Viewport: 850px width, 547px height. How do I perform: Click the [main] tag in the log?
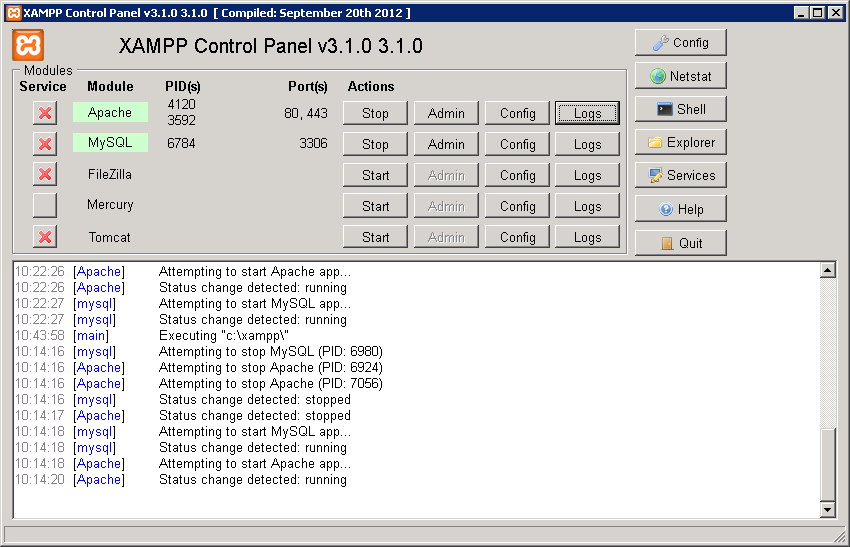point(91,336)
